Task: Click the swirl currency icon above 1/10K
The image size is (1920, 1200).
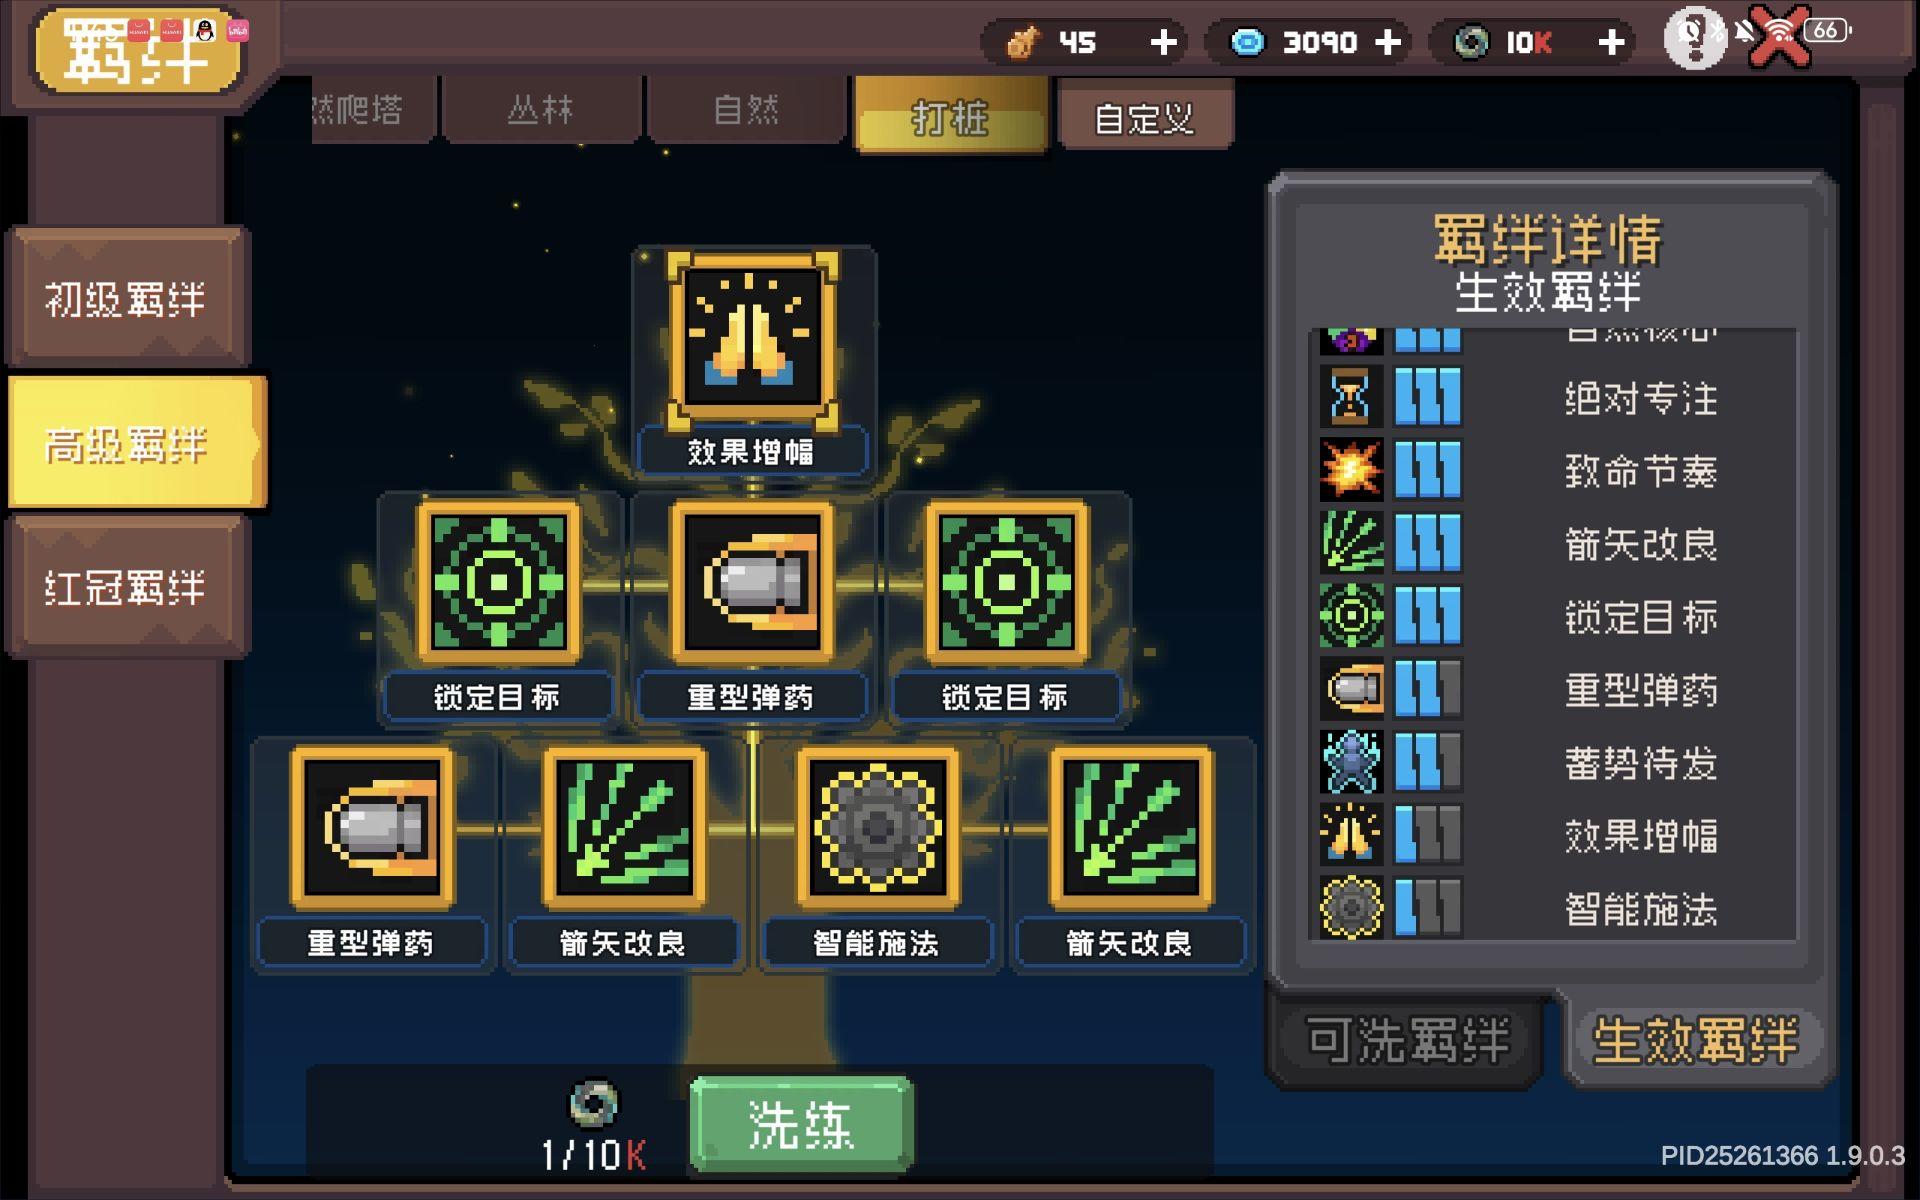Action: [x=594, y=1104]
